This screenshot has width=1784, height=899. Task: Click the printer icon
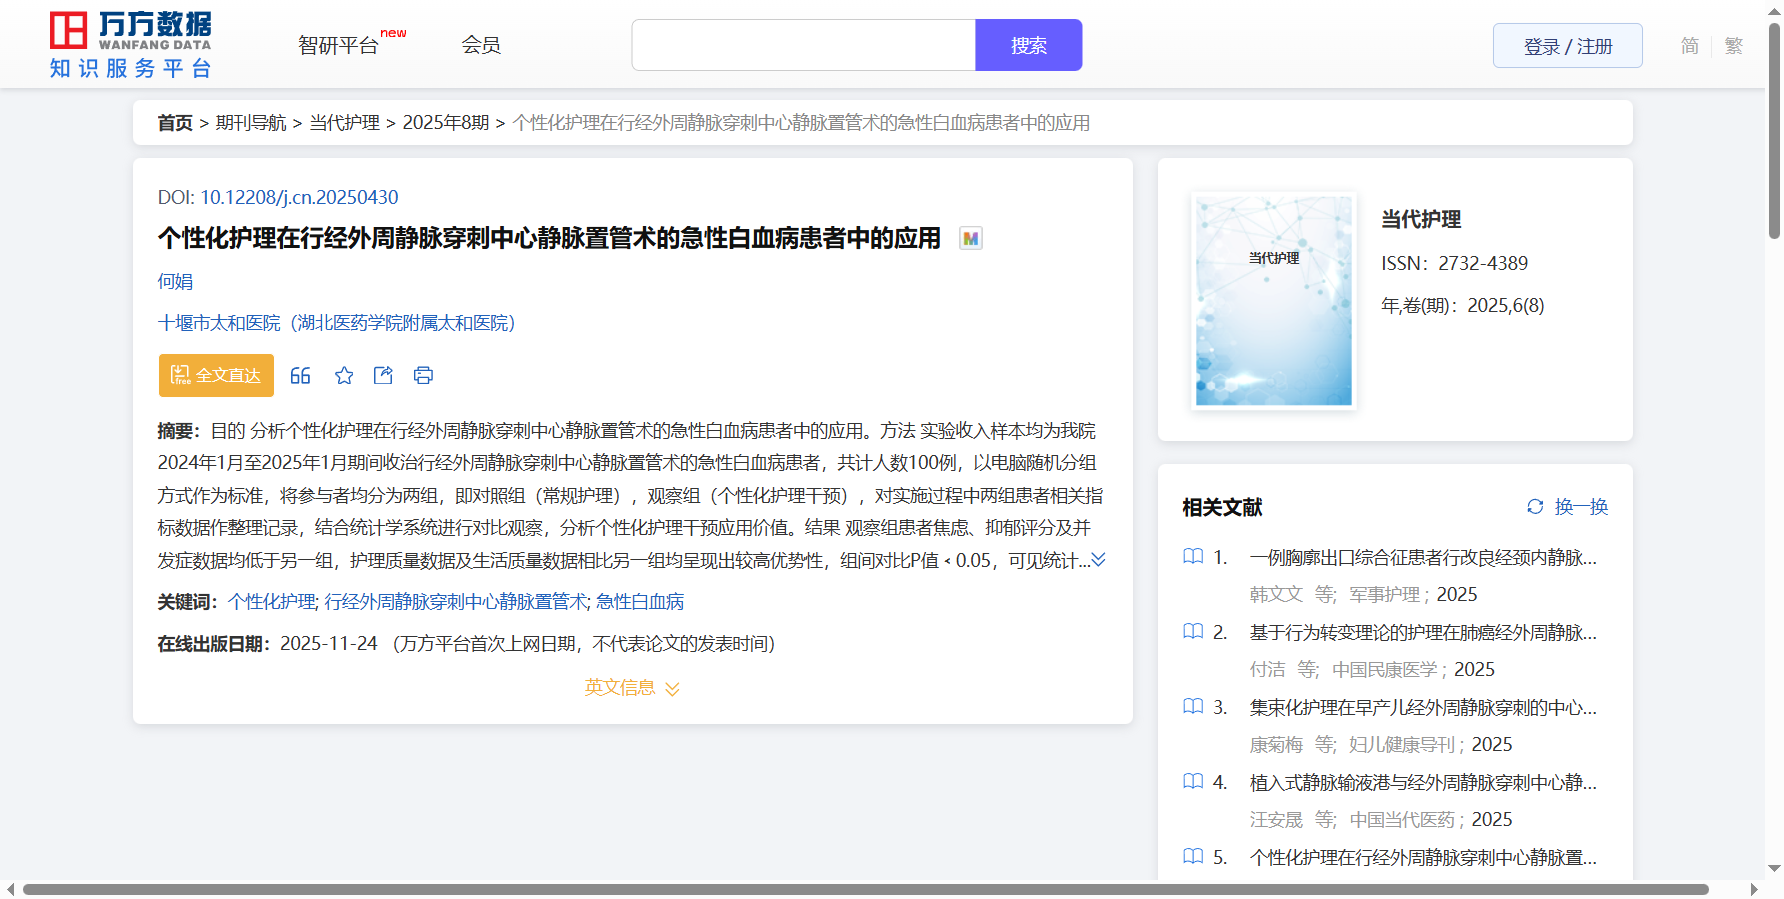423,376
